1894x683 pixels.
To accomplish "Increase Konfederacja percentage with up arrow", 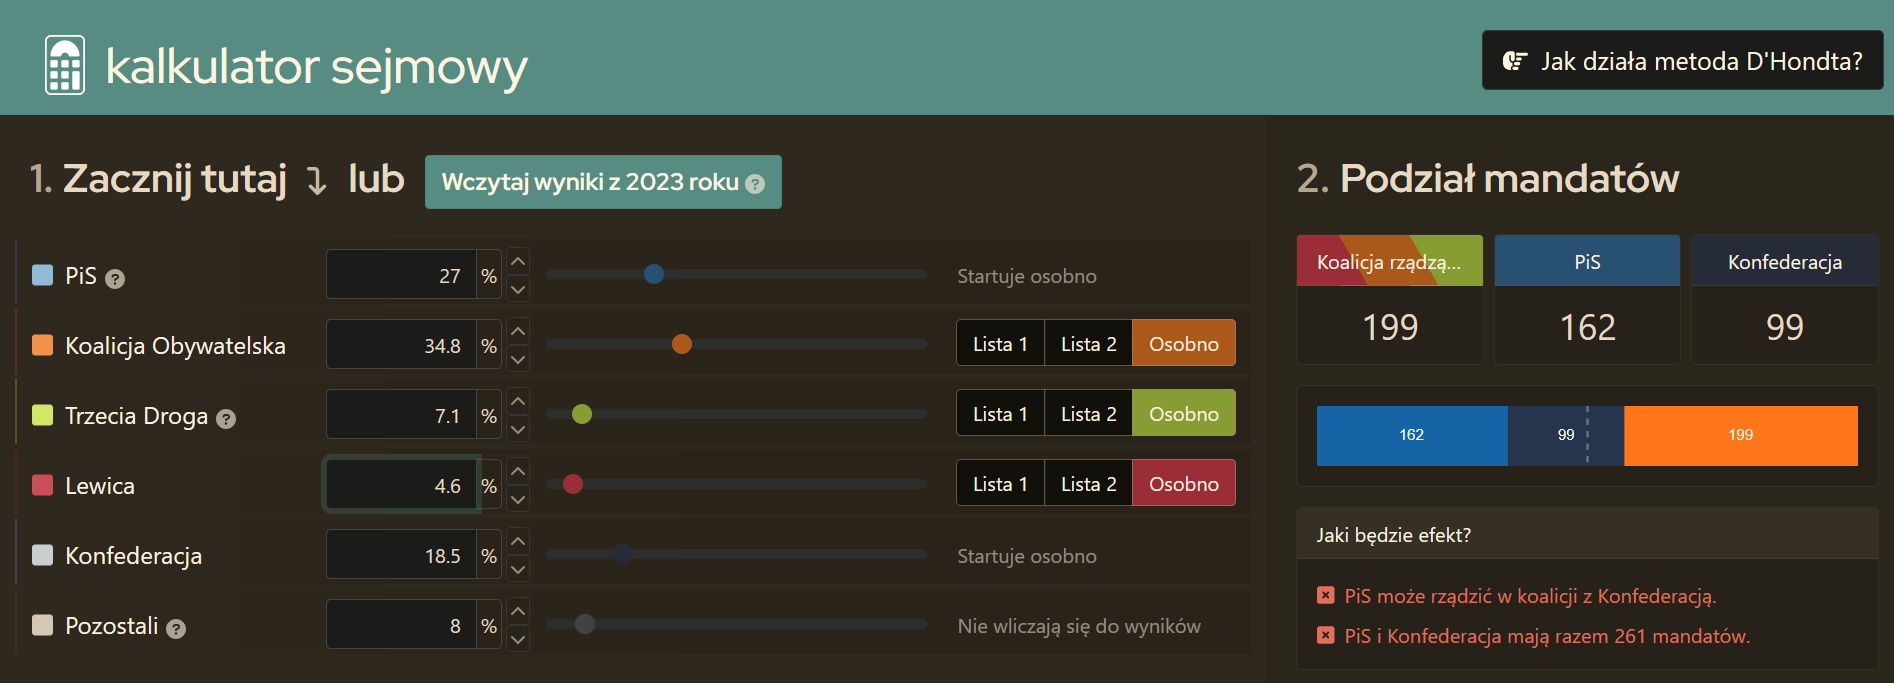I will (x=518, y=541).
